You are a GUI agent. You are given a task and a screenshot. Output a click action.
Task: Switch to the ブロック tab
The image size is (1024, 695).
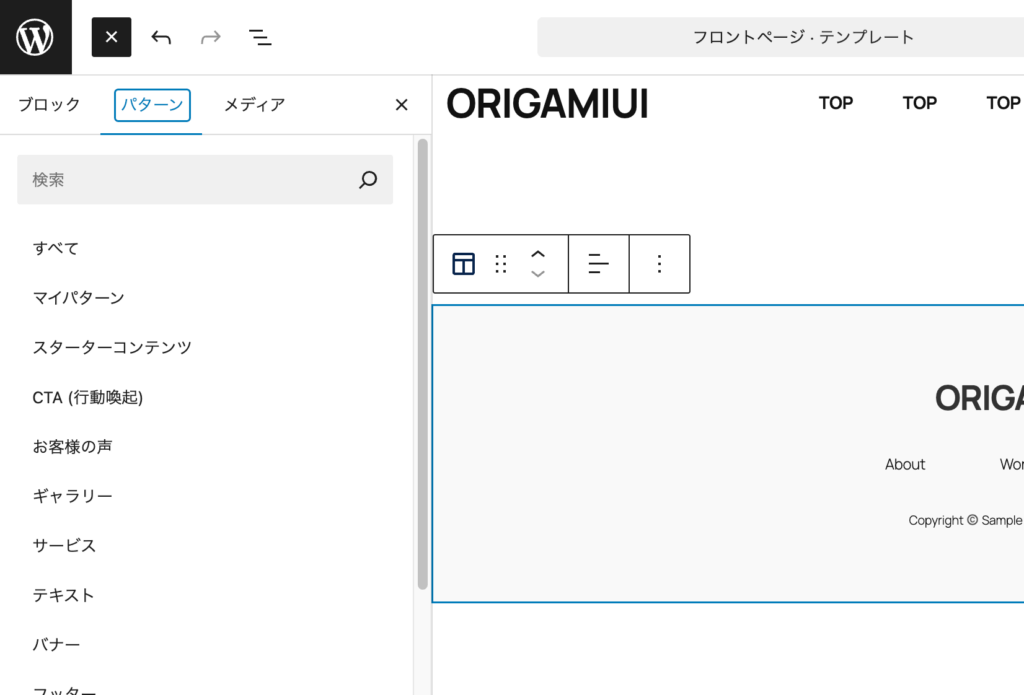point(49,105)
